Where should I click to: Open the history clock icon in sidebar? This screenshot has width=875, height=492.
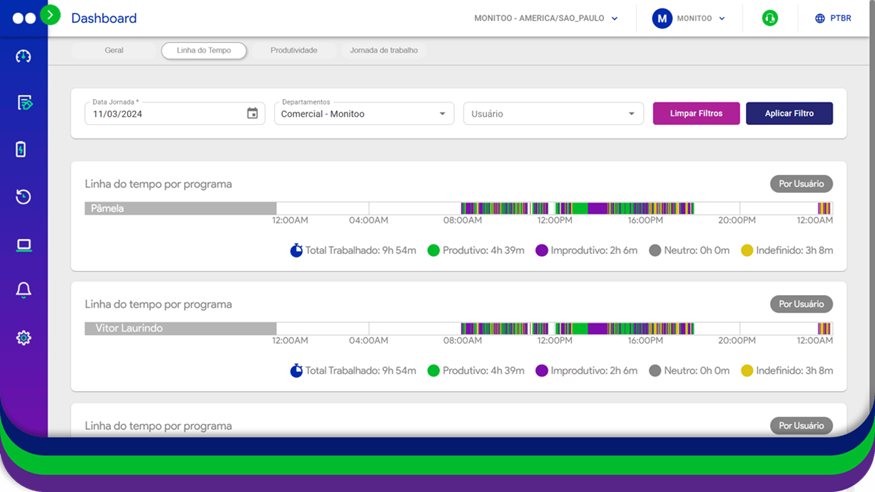[24, 197]
